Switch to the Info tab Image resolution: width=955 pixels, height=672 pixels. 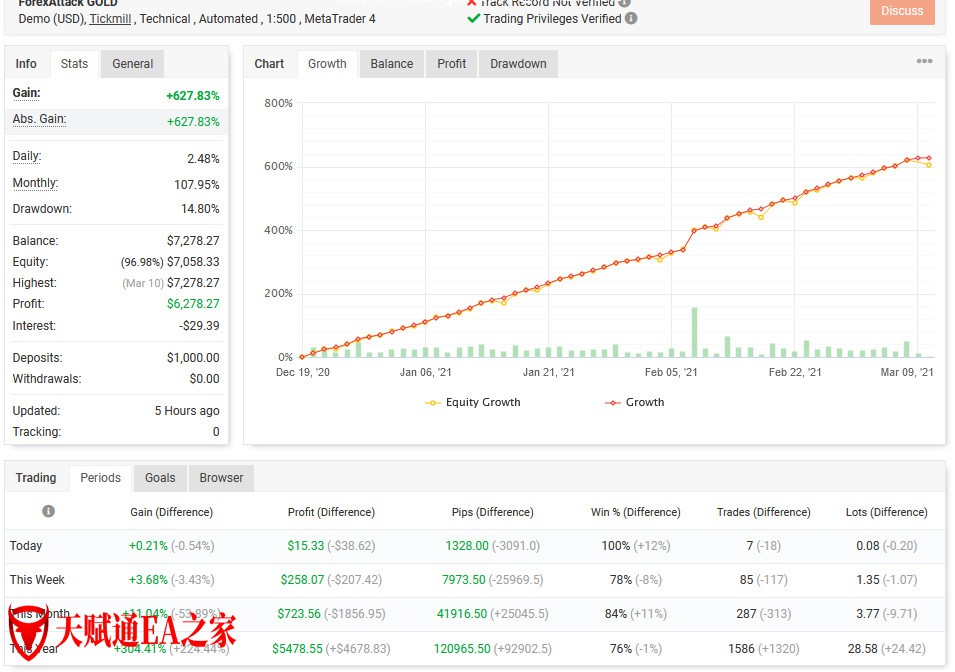[26, 64]
